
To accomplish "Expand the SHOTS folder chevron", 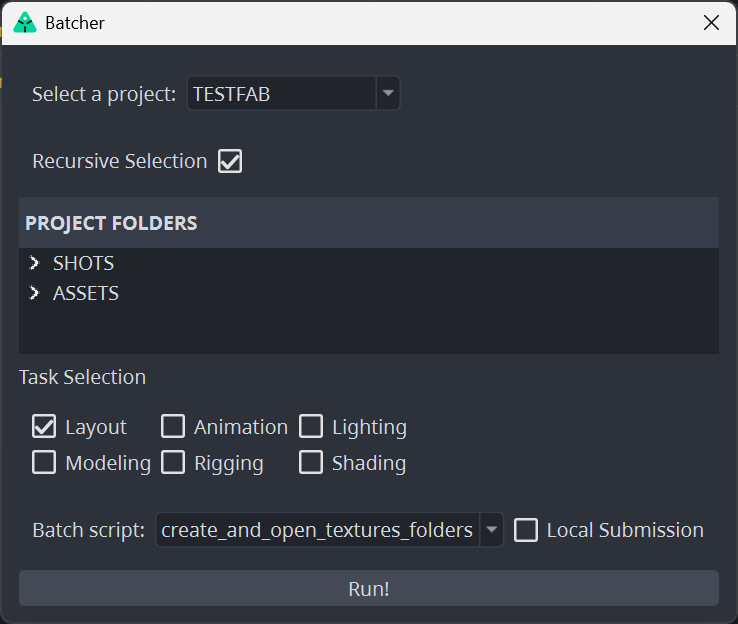I will click(35, 263).
